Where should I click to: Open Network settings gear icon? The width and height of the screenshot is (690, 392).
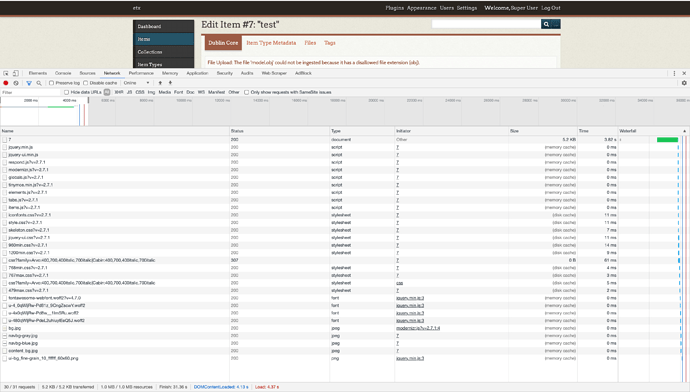tap(684, 83)
